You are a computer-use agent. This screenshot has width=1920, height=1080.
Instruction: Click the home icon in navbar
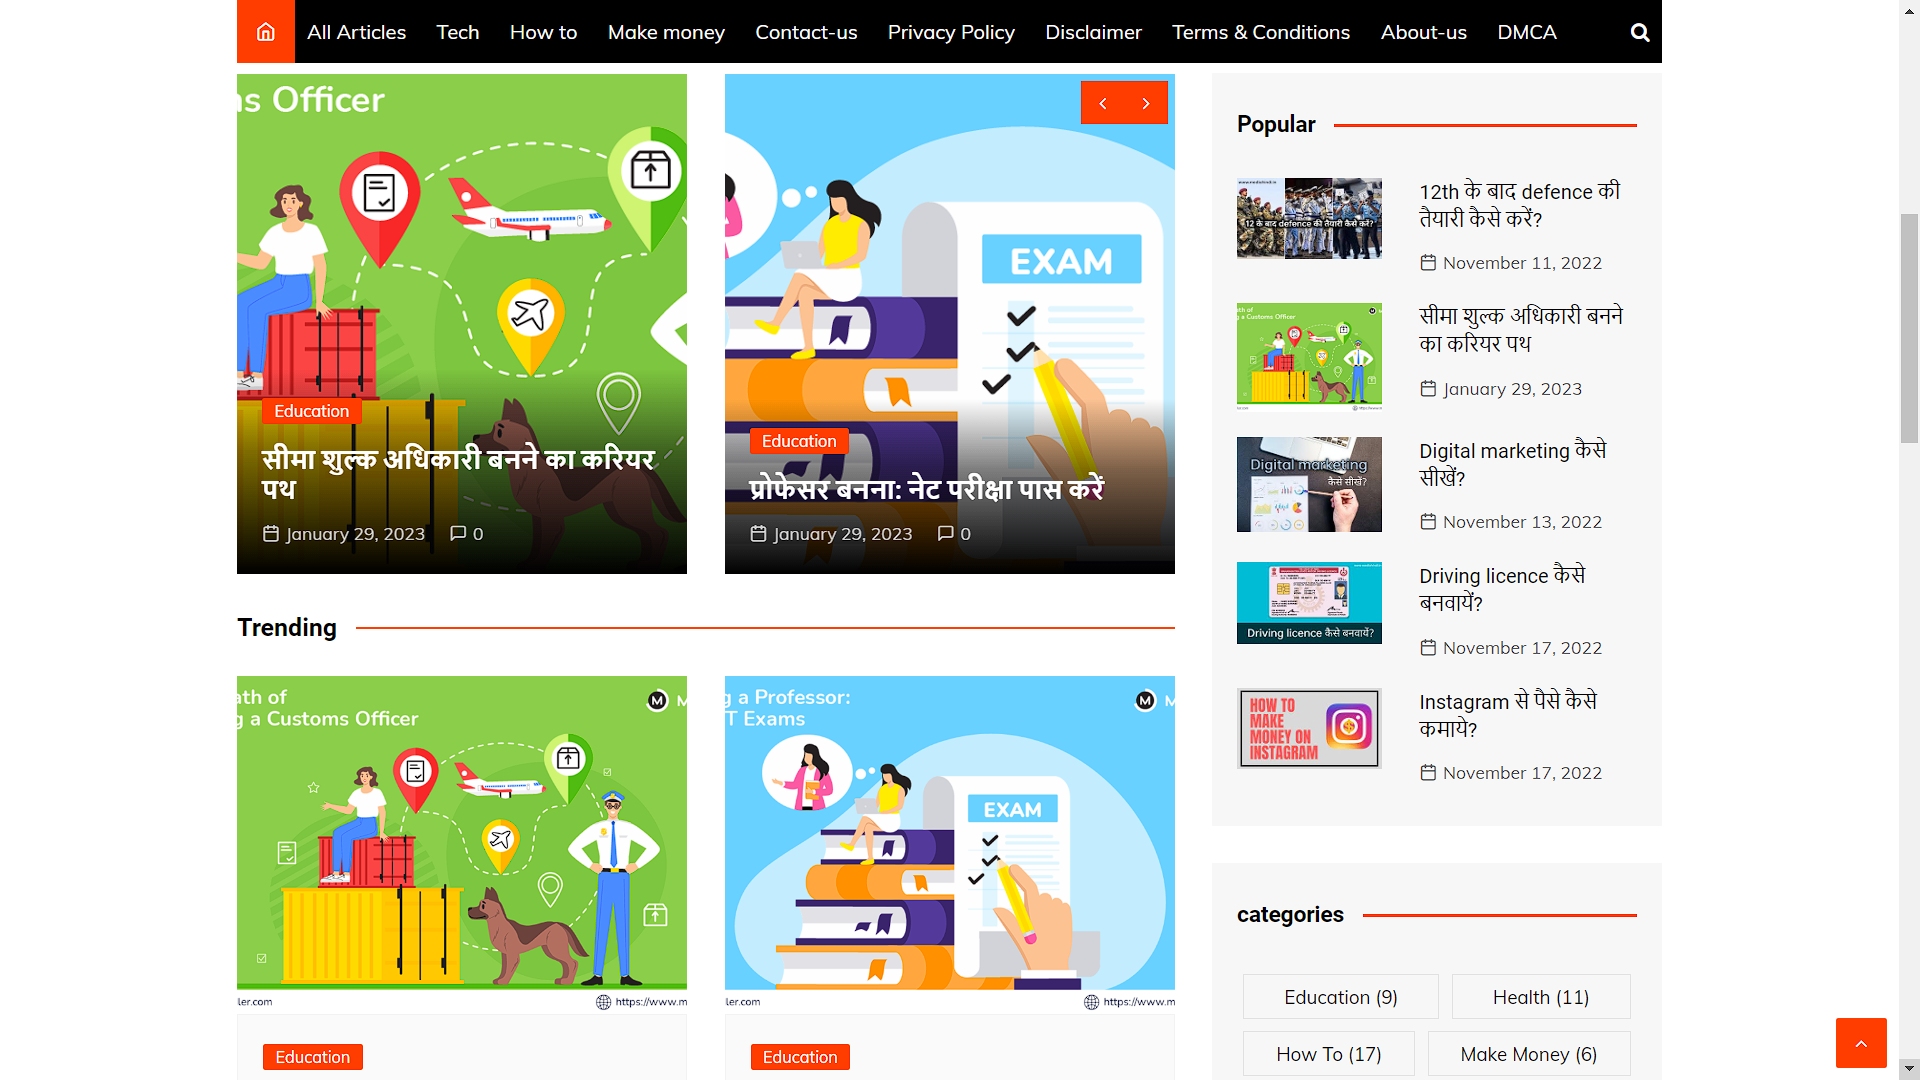pyautogui.click(x=265, y=32)
